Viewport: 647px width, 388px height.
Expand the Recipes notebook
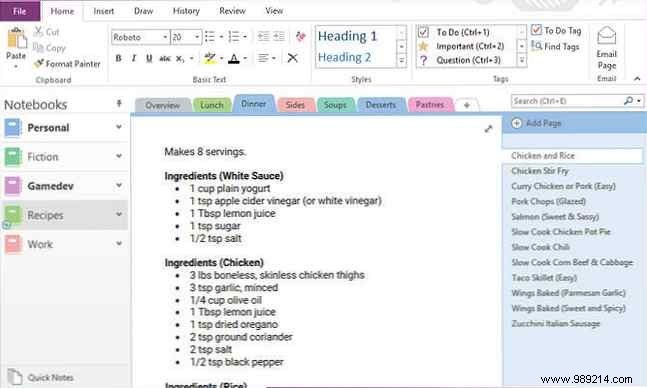(x=119, y=214)
